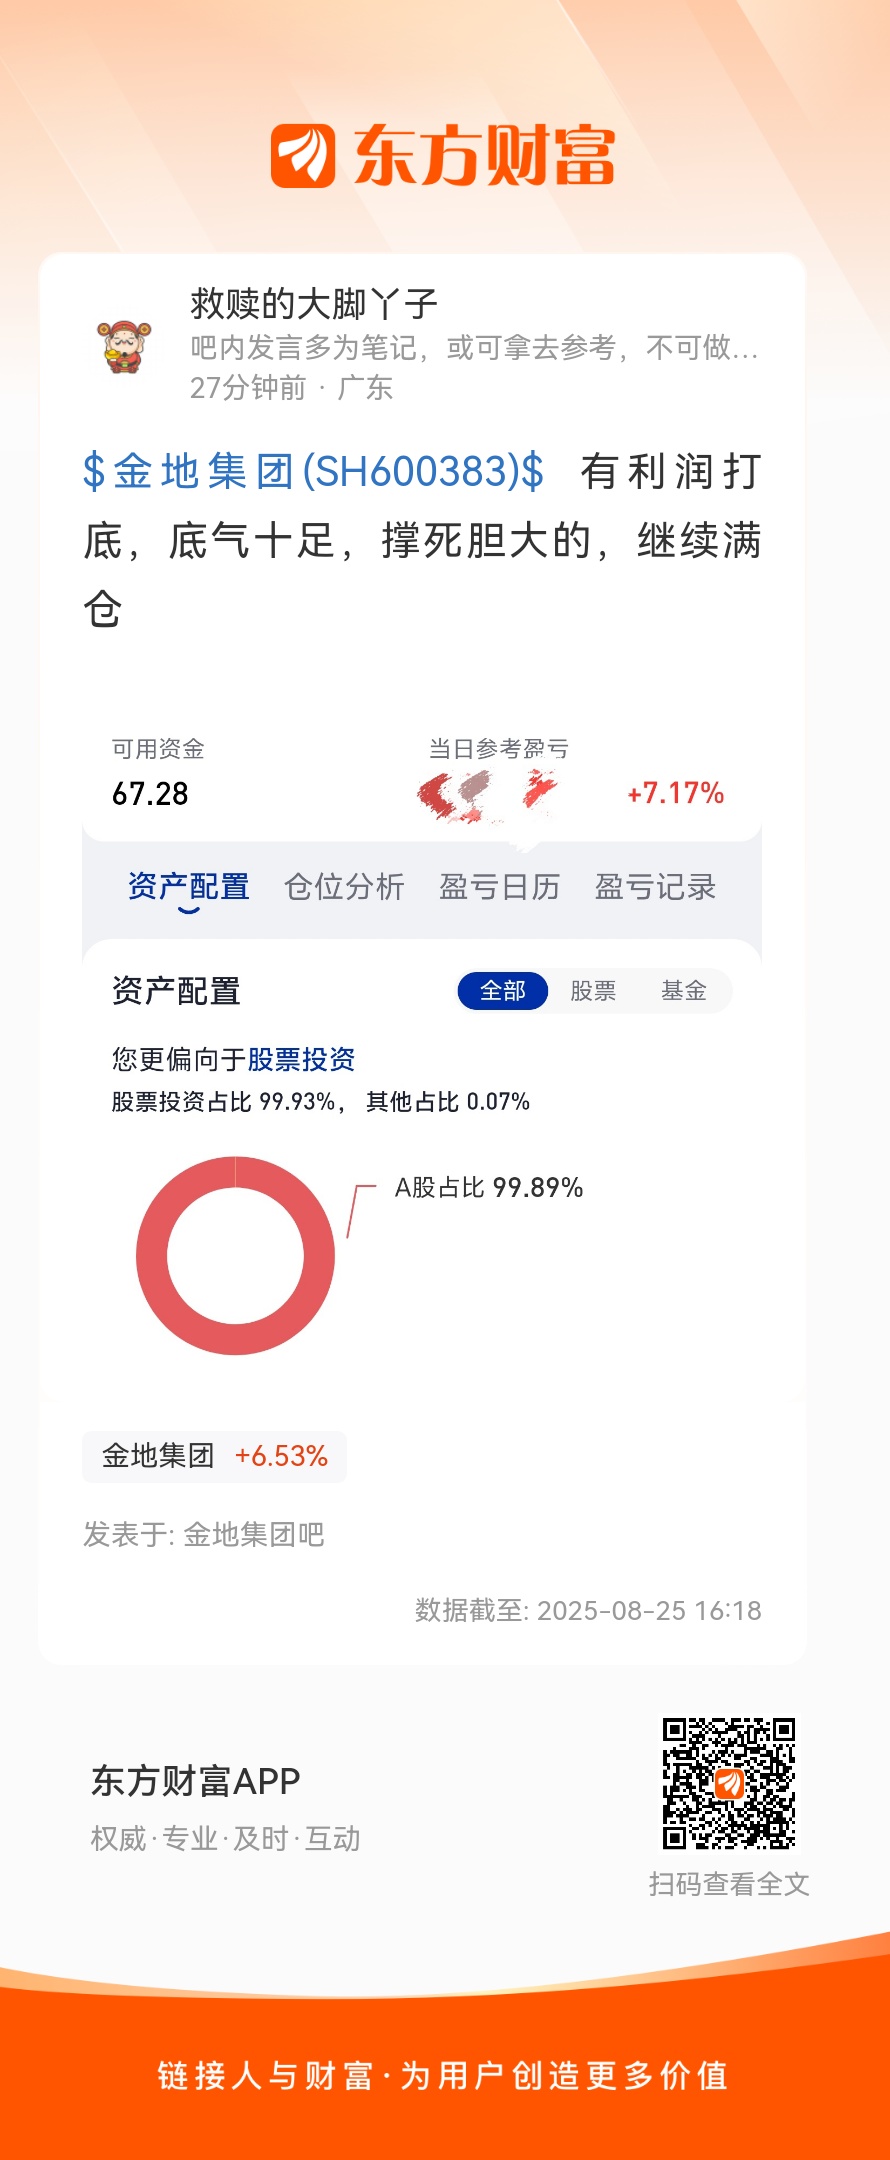Click the red donut chart ring
The width and height of the screenshot is (890, 2160).
point(235,1255)
